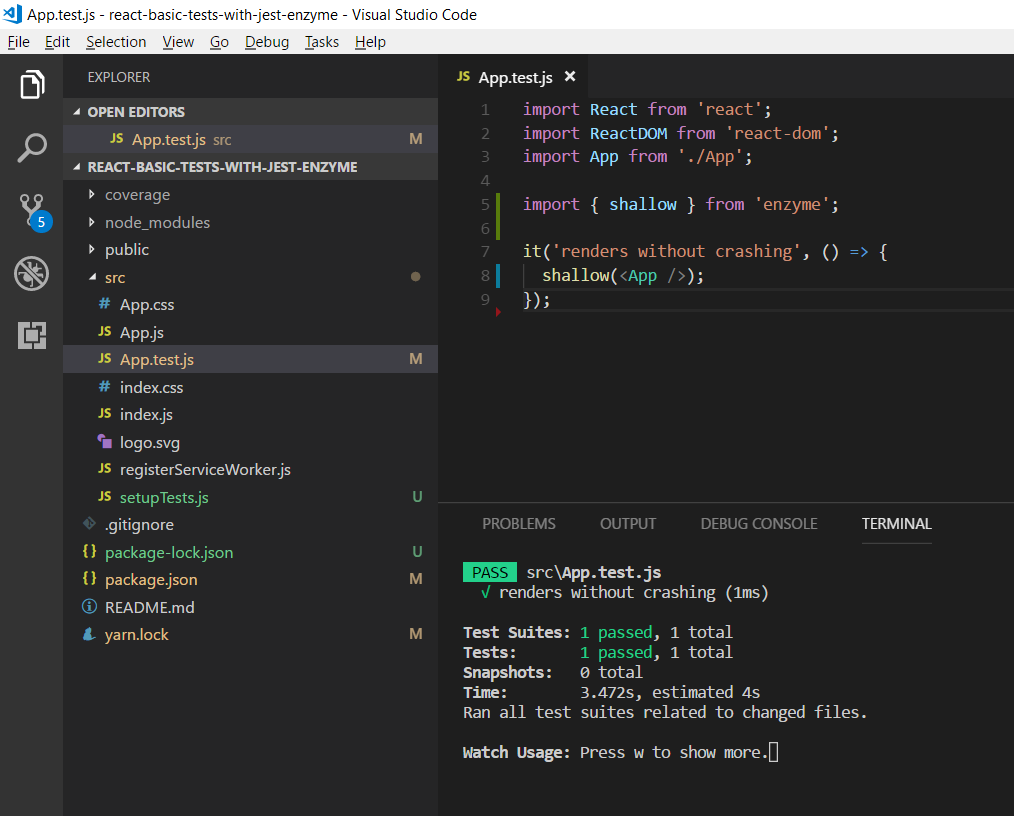The width and height of the screenshot is (1014, 816).
Task: Open the Search sidebar icon
Action: pos(31,147)
